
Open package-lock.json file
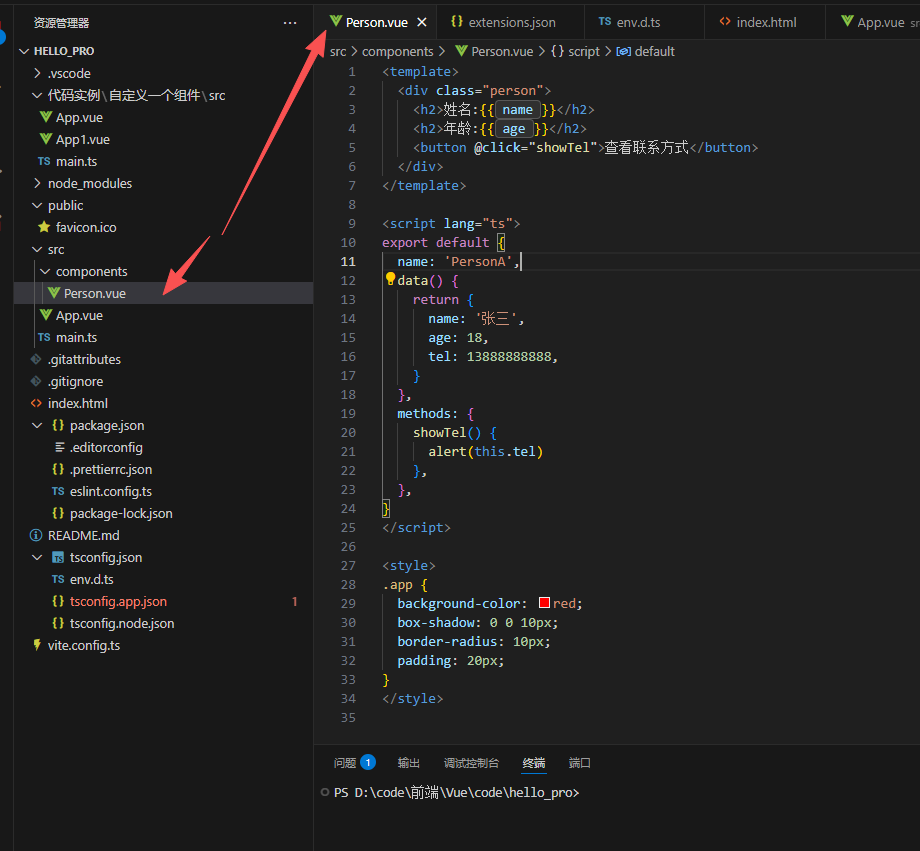(x=163, y=514)
